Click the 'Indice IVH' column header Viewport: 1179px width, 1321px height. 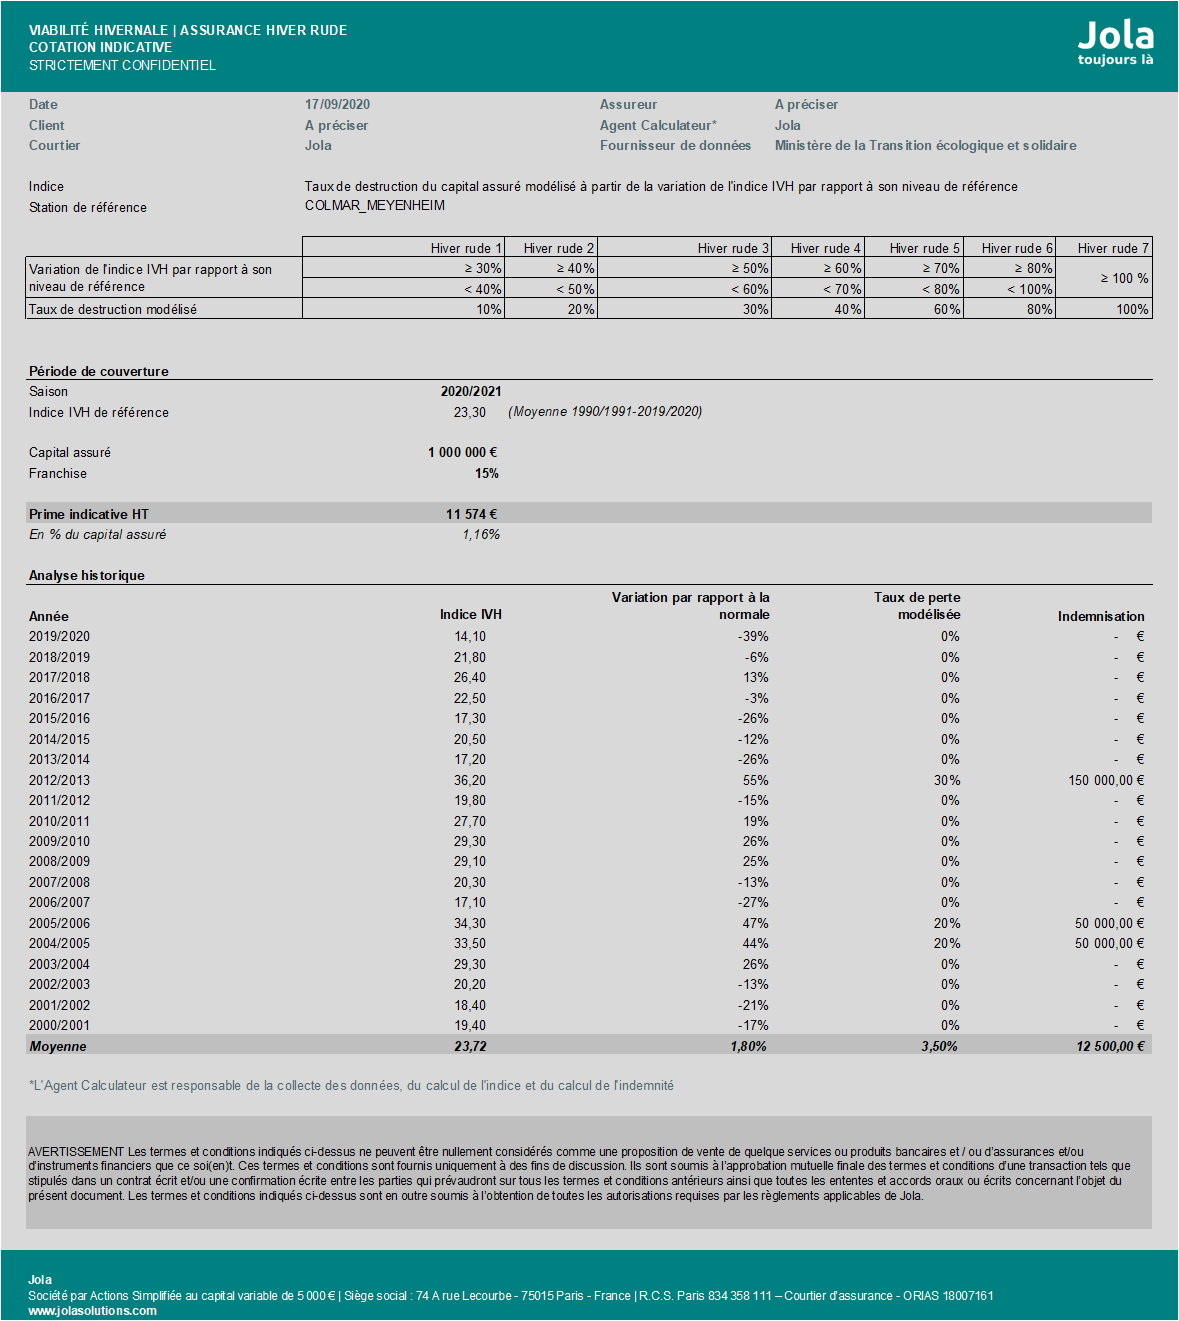point(471,614)
